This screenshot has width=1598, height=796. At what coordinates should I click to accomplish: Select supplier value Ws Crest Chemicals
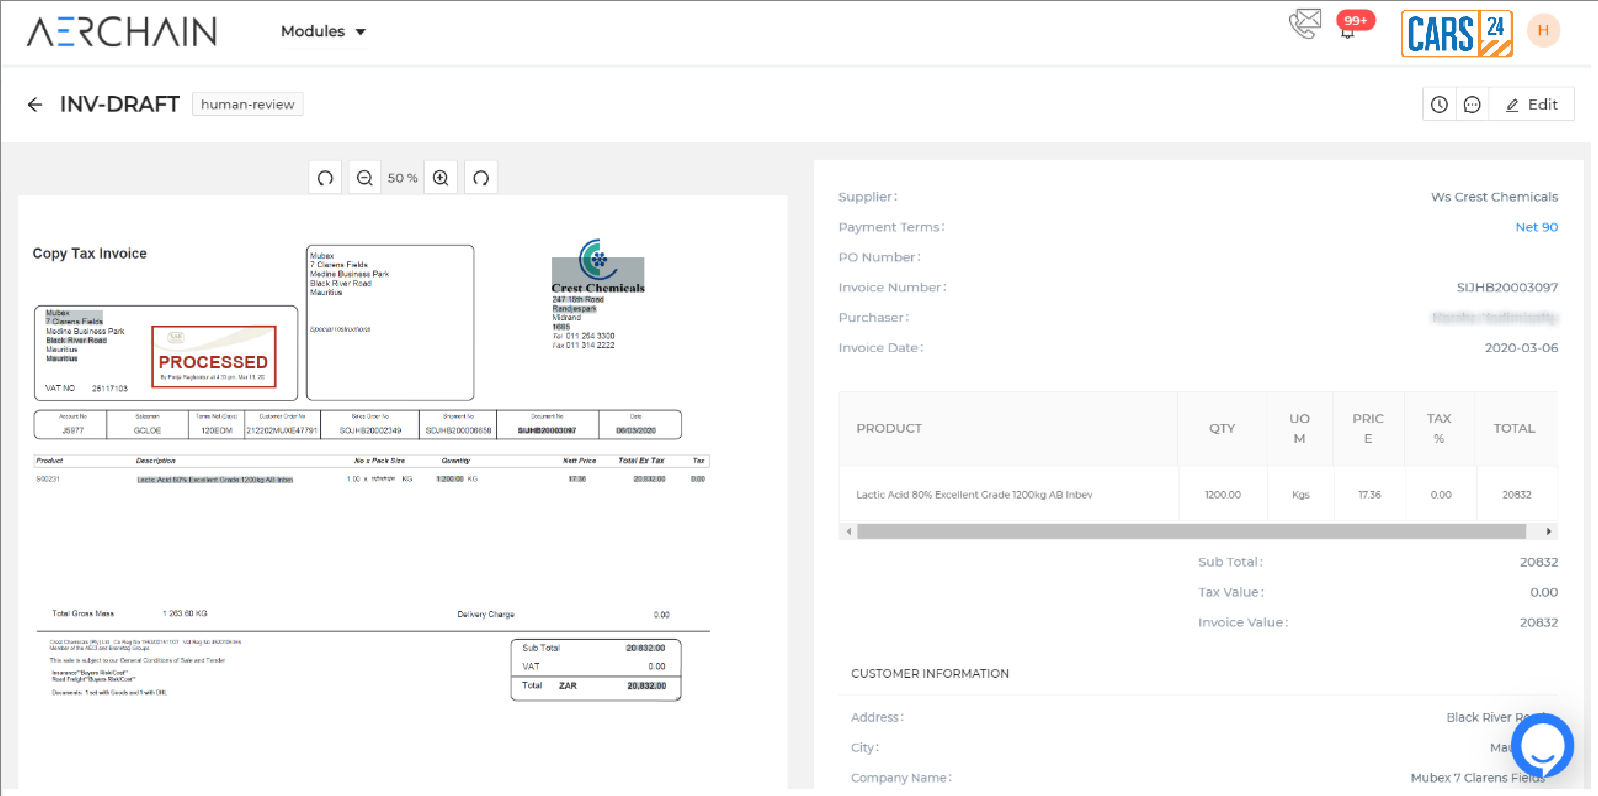(x=1494, y=197)
